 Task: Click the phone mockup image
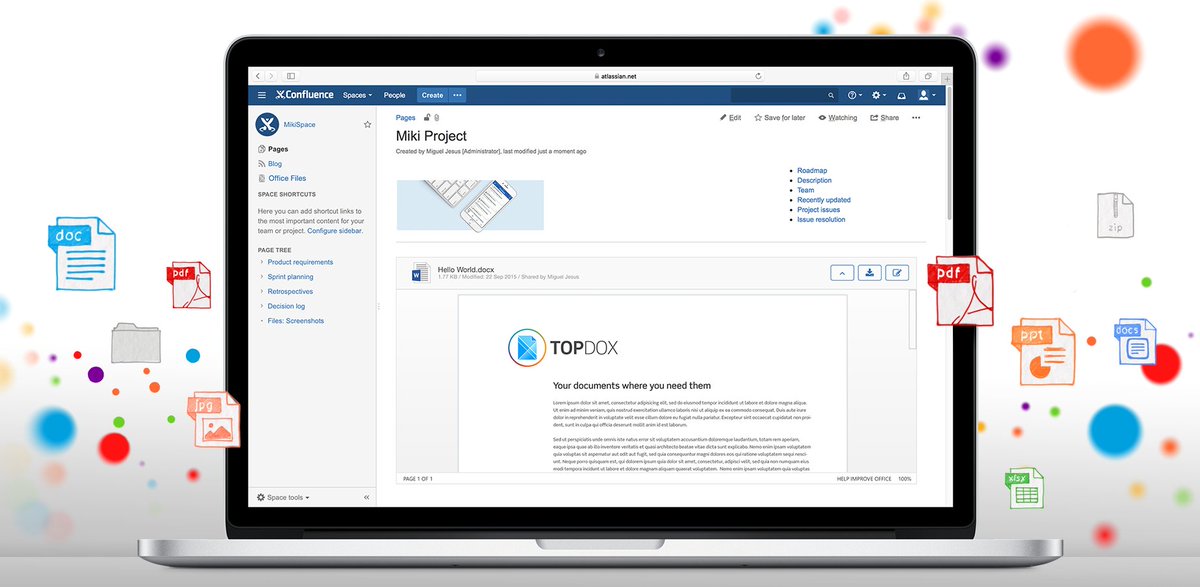470,205
